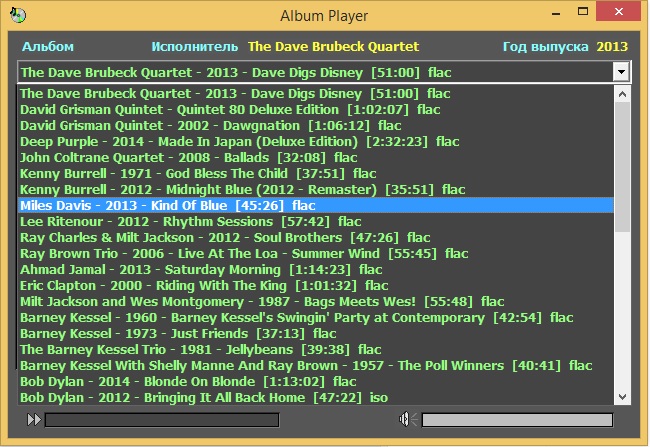Screen dimensions: 650x447
Task: Click the Исполнитель label
Action: 195,47
